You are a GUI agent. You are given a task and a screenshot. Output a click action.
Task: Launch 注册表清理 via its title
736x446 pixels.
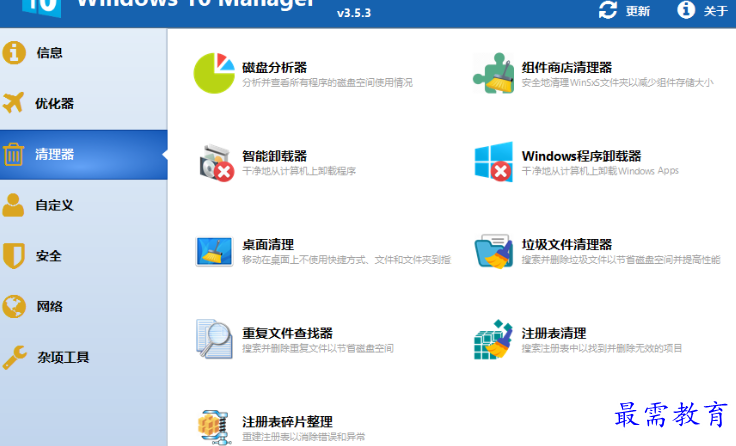click(x=554, y=333)
